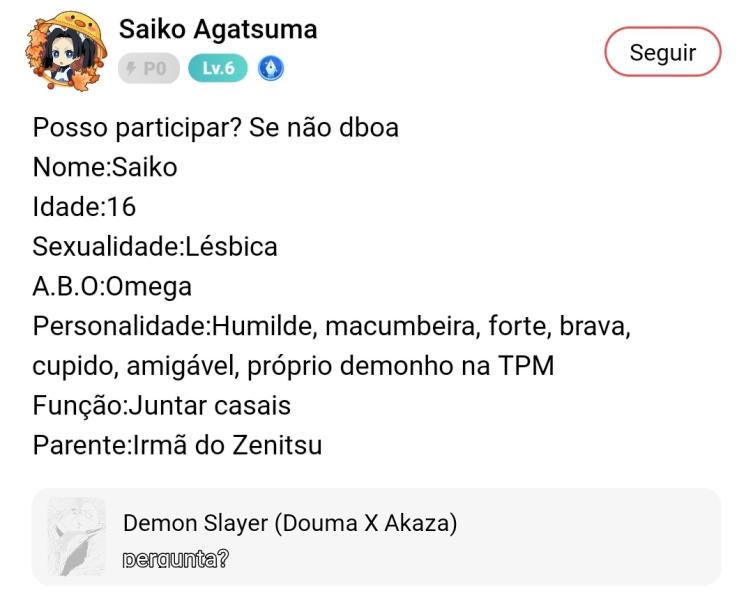Screen dimensions: 753x600
Task: Click the lightning bolt in the P0 badge
Action: 132,68
